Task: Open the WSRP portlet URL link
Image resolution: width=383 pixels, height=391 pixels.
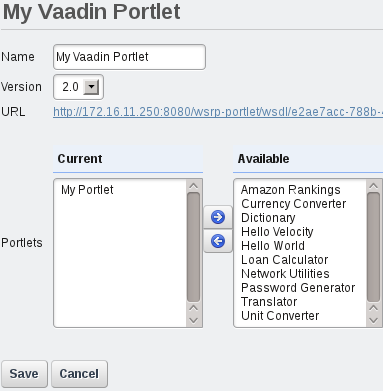Action: [218, 112]
